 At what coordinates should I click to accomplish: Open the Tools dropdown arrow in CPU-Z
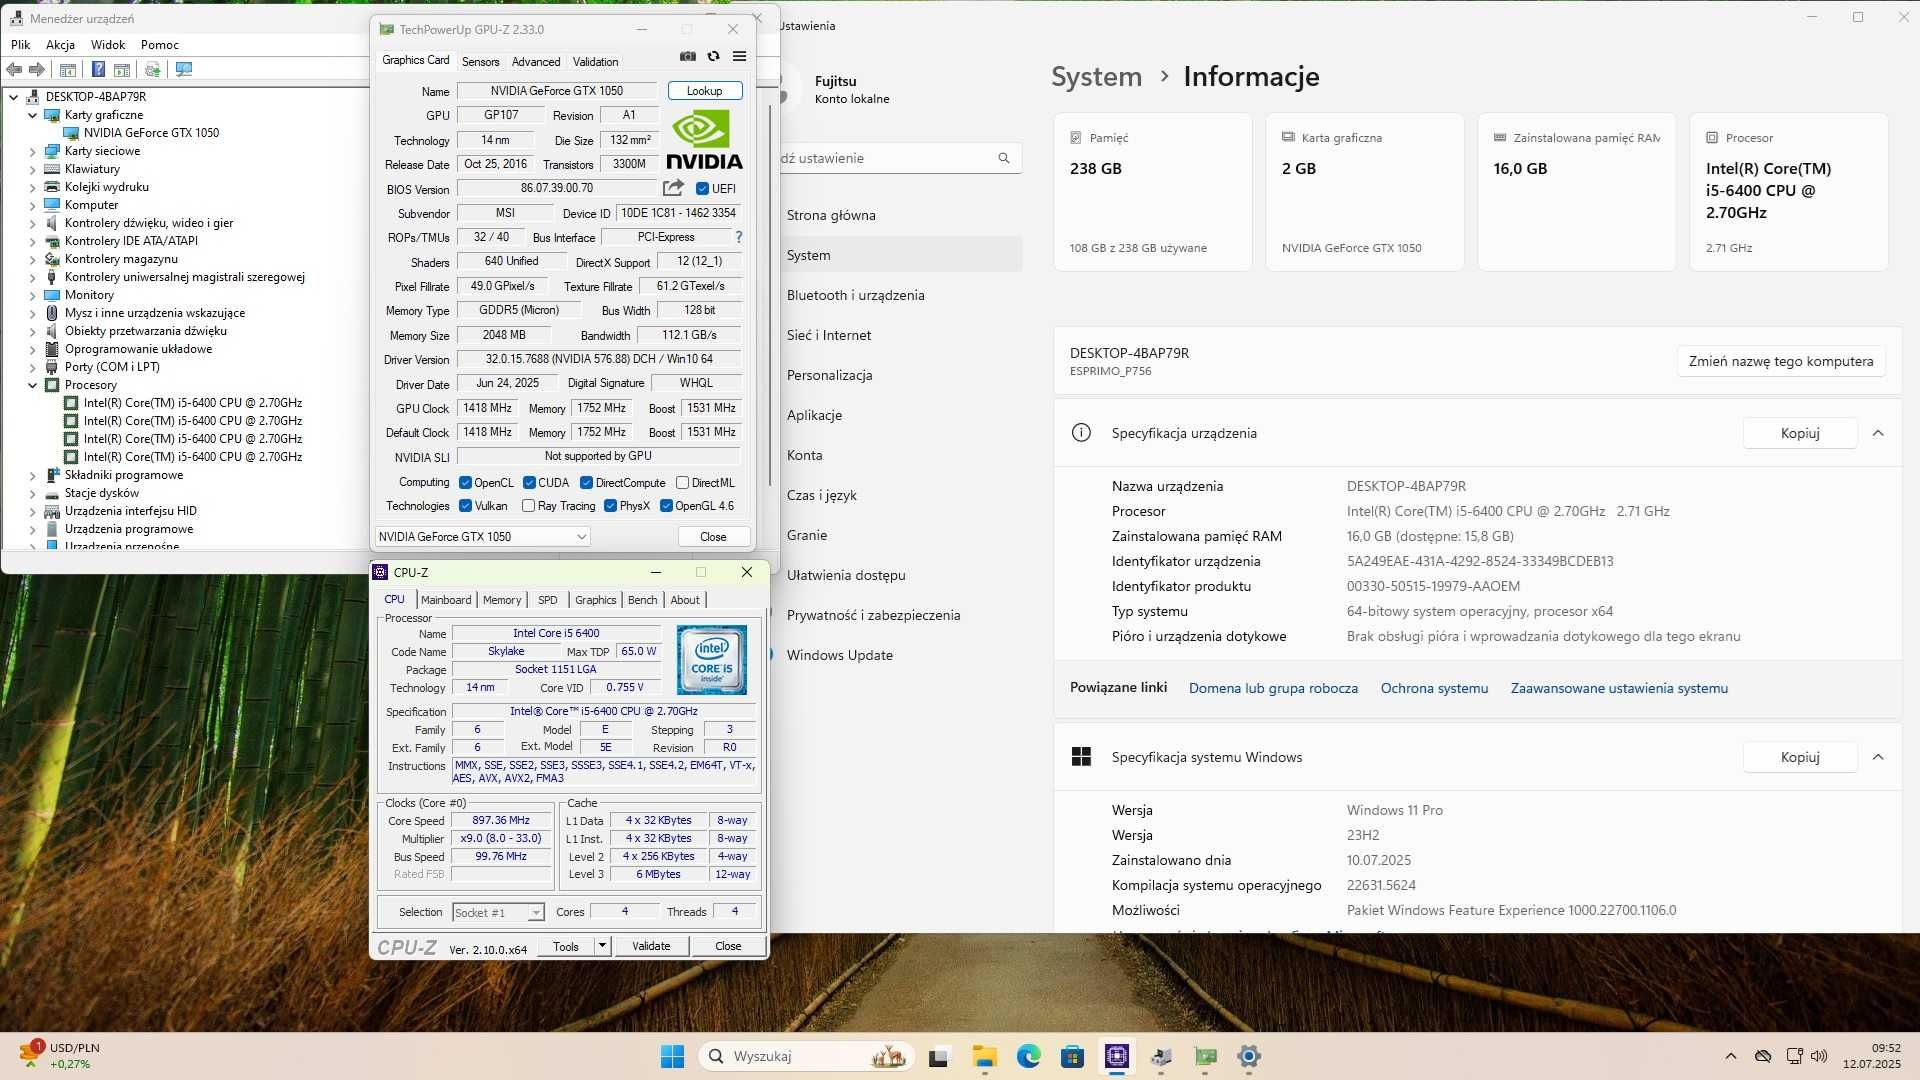(602, 946)
